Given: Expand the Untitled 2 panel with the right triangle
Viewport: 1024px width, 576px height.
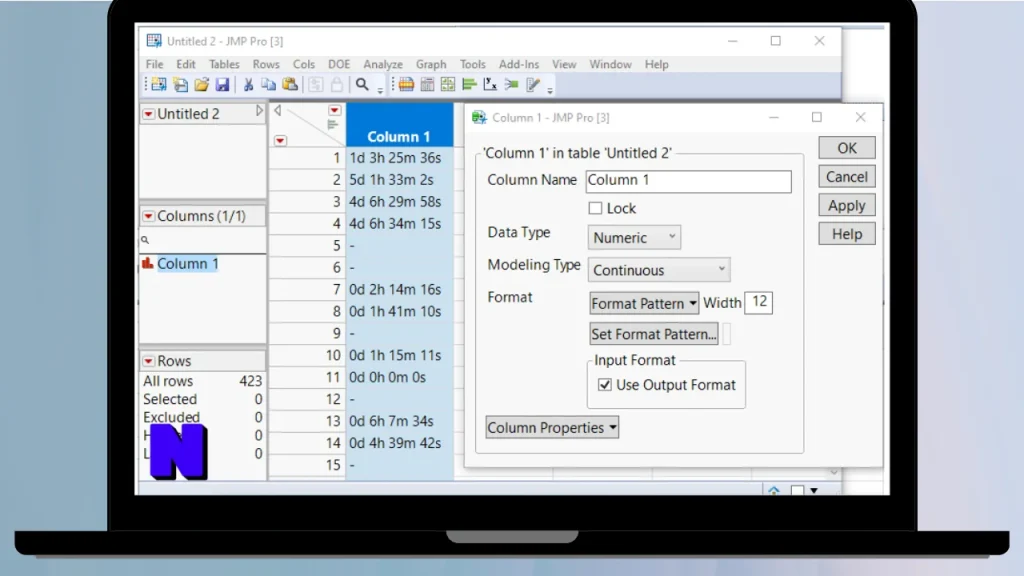Looking at the screenshot, I should click(259, 112).
